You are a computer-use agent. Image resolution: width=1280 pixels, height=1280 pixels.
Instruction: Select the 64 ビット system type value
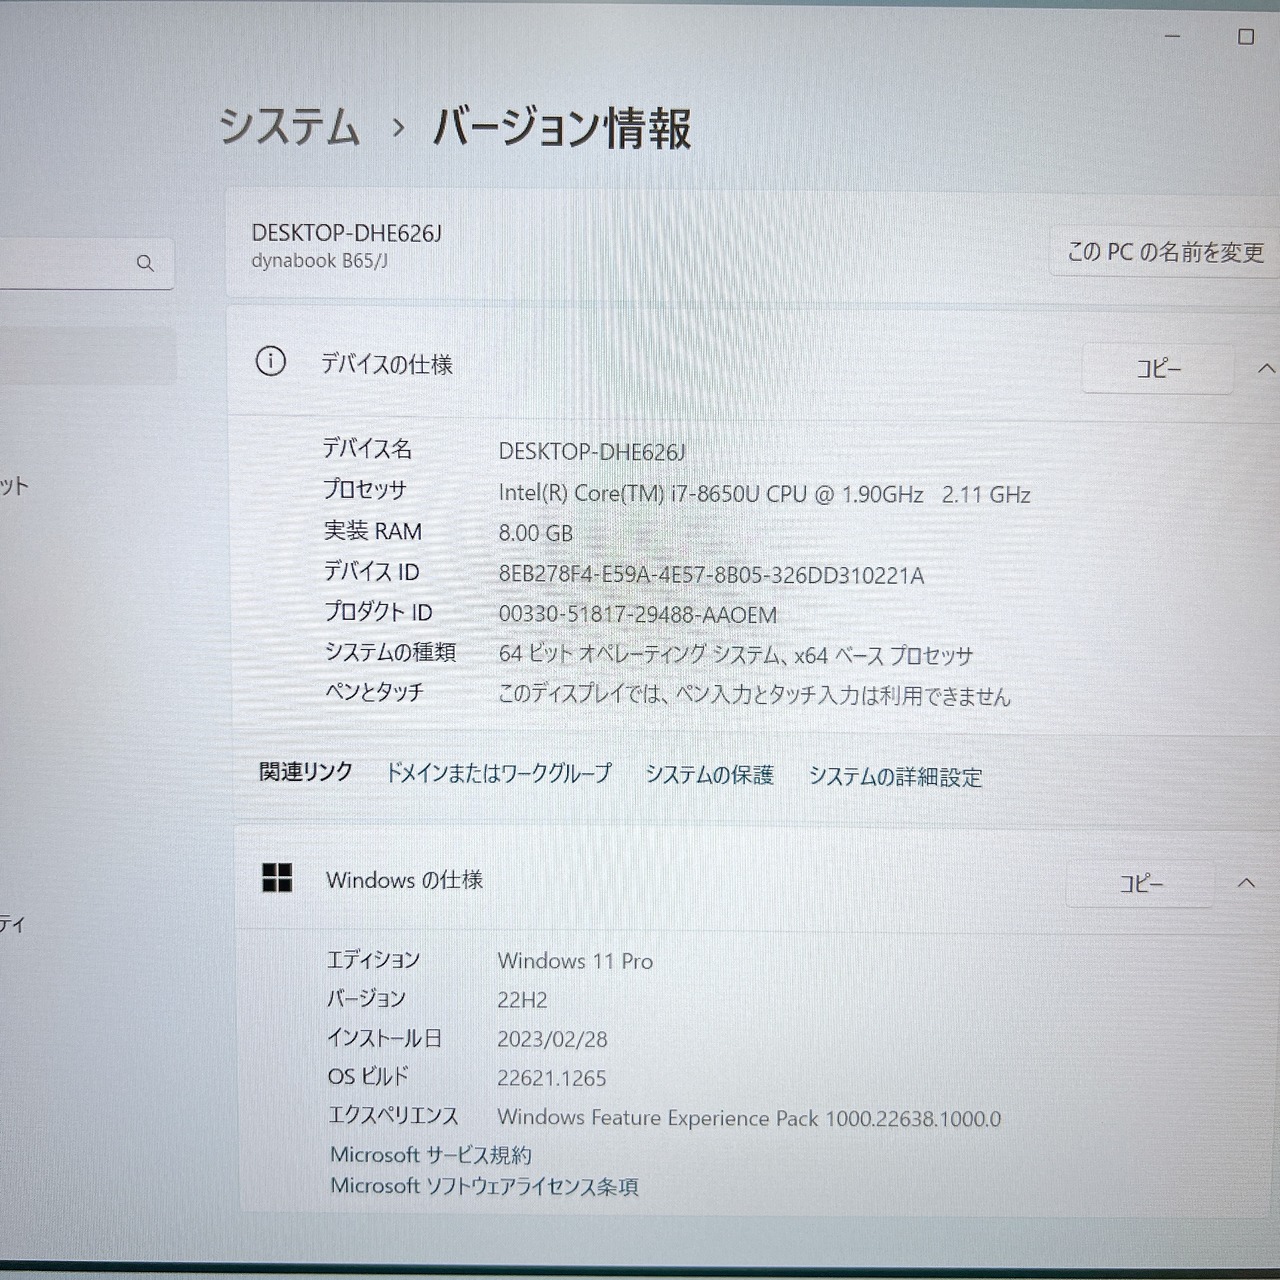point(735,655)
